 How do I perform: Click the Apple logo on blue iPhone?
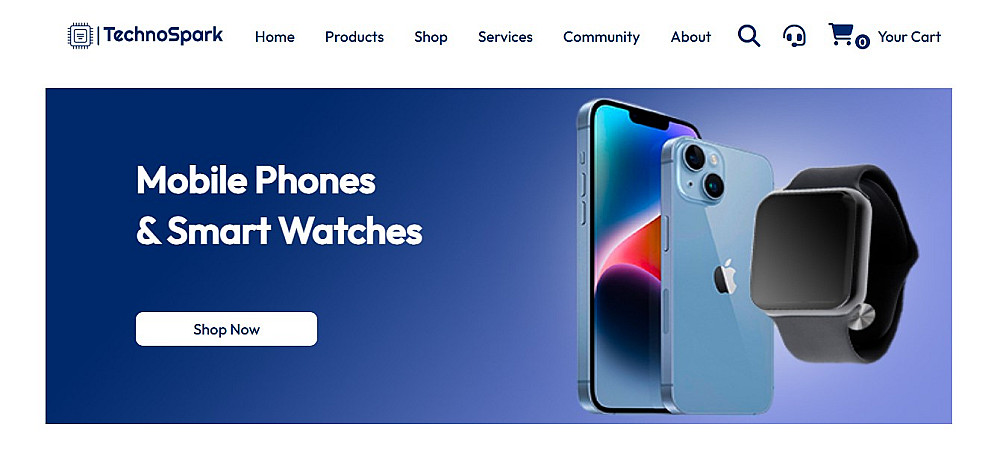[x=725, y=277]
